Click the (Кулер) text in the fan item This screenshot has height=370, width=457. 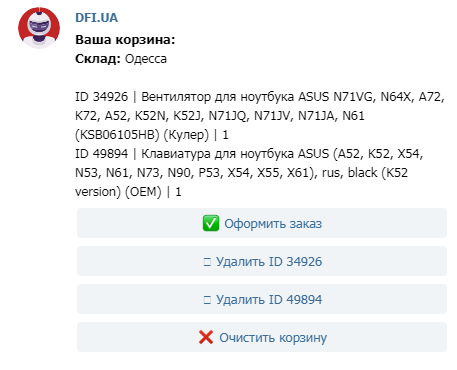pos(186,135)
